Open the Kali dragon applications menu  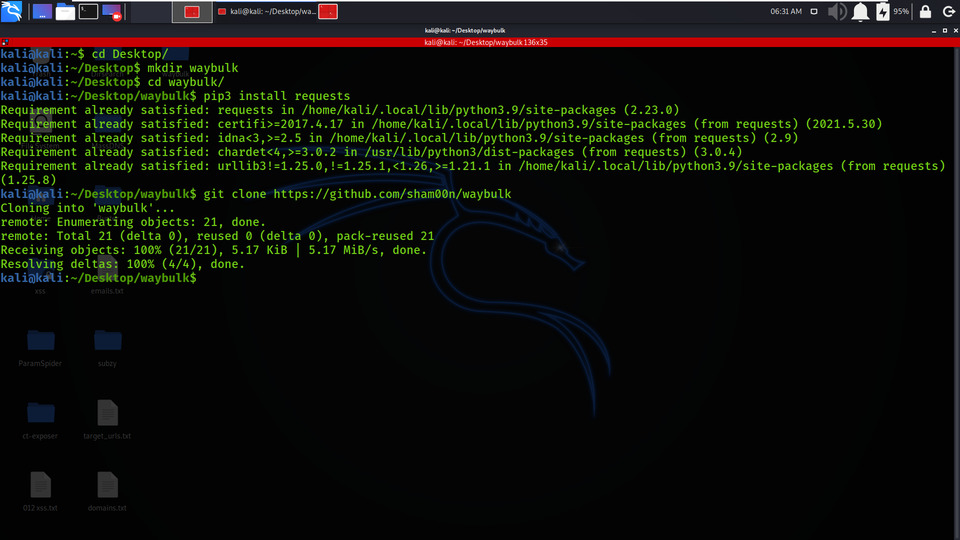point(12,11)
